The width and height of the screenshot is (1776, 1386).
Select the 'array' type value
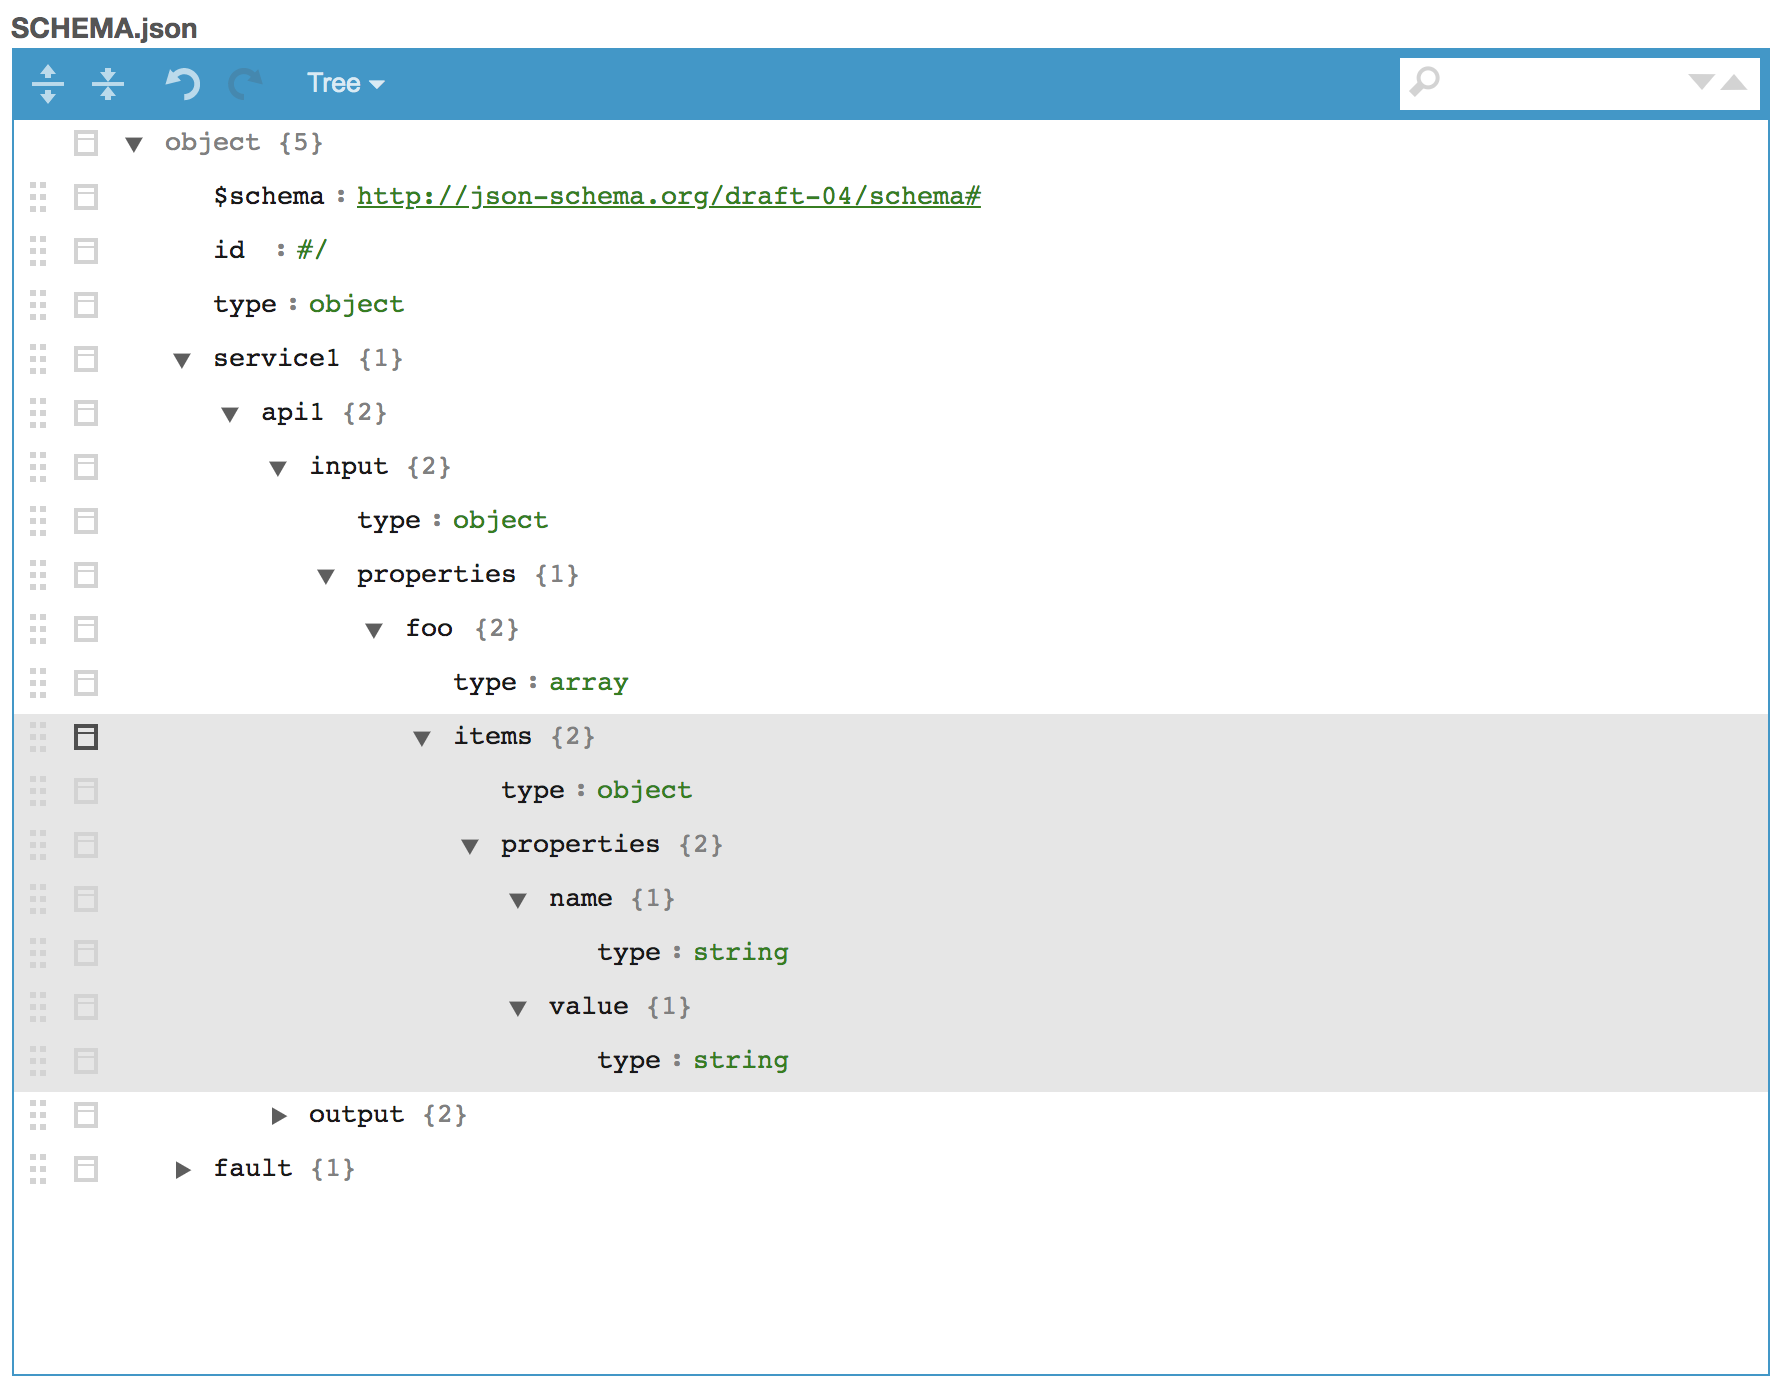[x=589, y=683]
